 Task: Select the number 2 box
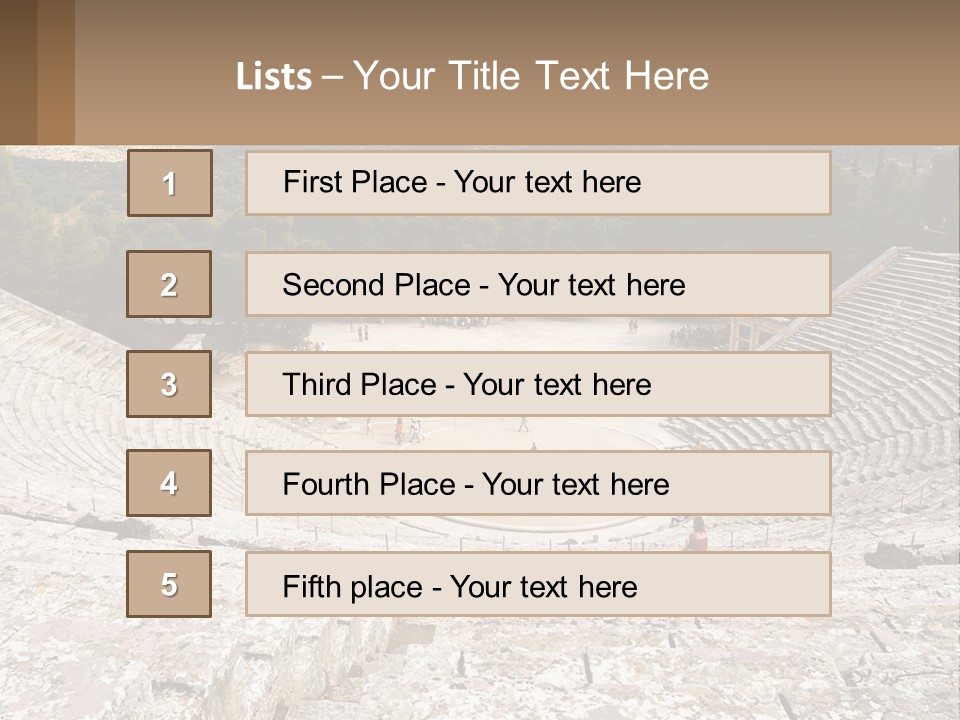tap(170, 284)
